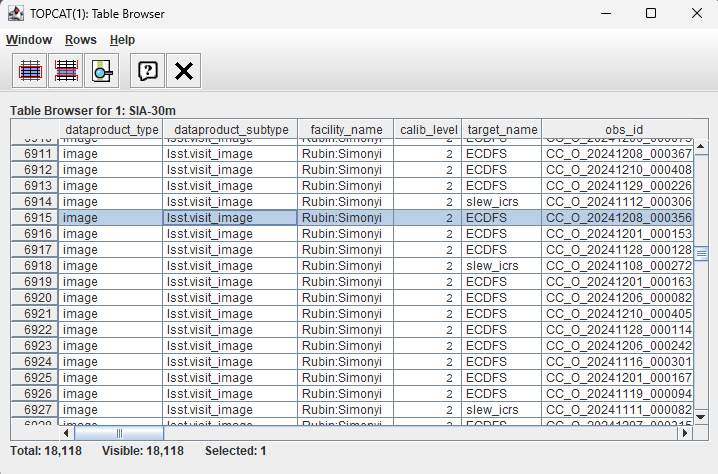Click slew_icrs target cell in row 6918
718x474 pixels.
coord(502,266)
